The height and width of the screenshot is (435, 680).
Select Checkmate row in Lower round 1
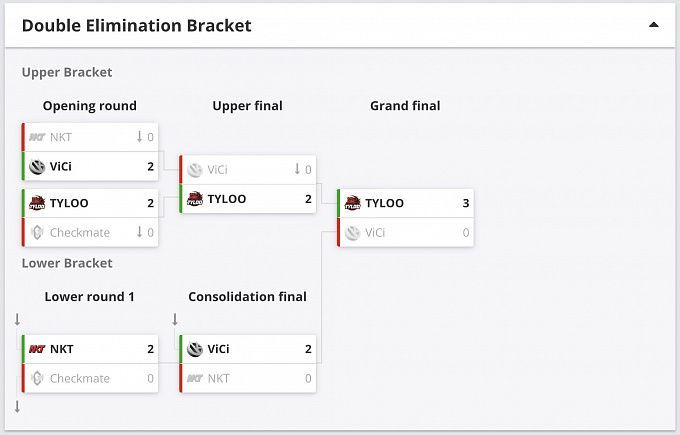click(90, 379)
